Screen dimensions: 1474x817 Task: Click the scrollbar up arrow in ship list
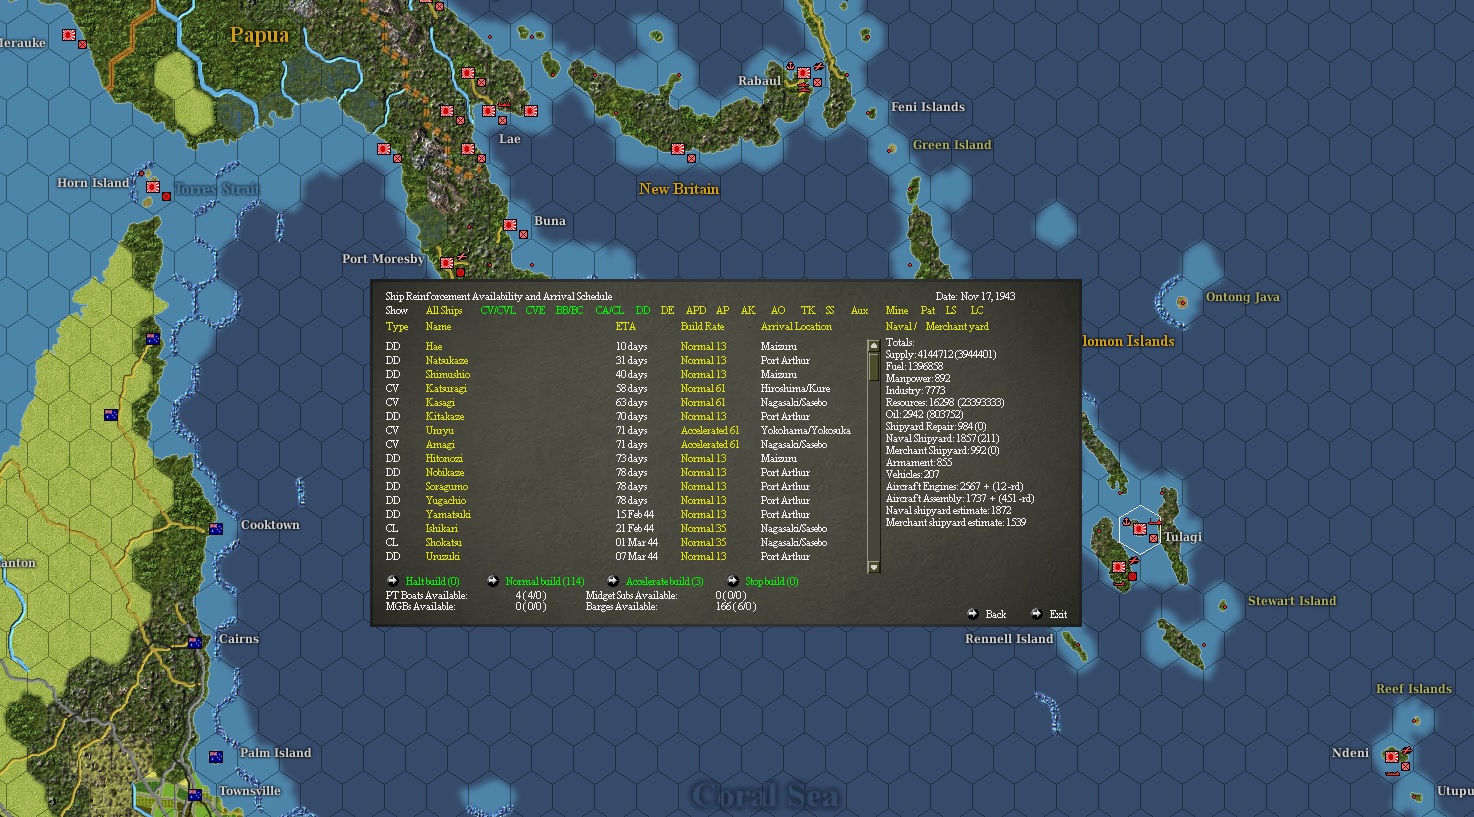tap(873, 346)
